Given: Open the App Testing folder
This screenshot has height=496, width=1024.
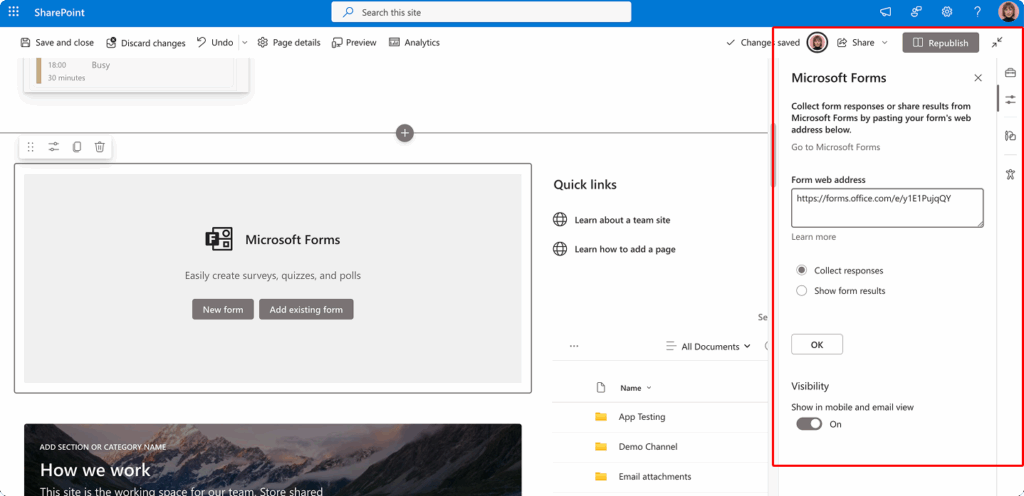Looking at the screenshot, I should coord(642,416).
